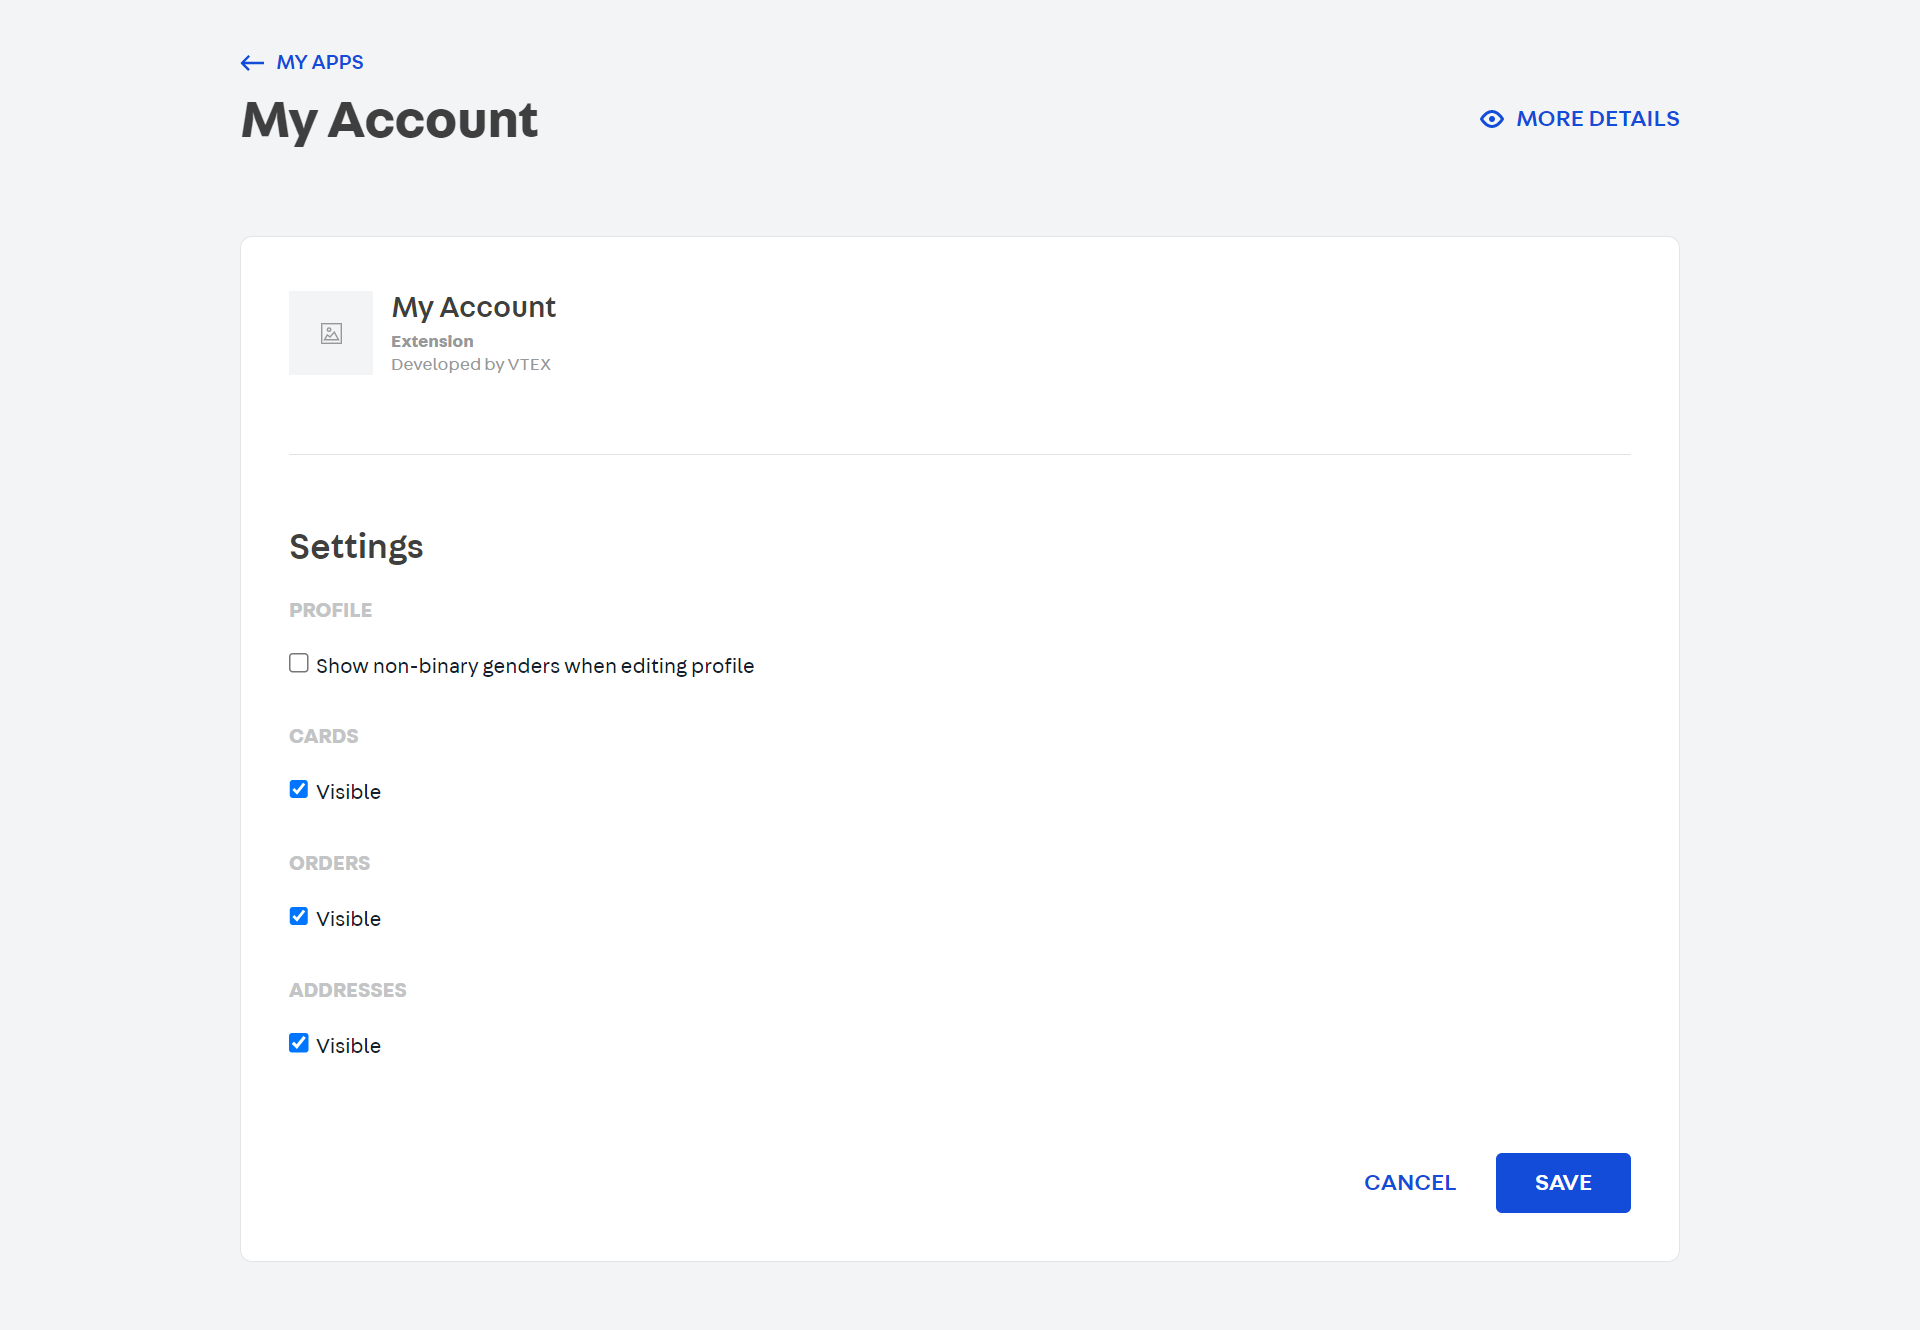Image resolution: width=1920 pixels, height=1330 pixels.
Task: Disable the Visible checkbox under CARDS
Action: 298,789
